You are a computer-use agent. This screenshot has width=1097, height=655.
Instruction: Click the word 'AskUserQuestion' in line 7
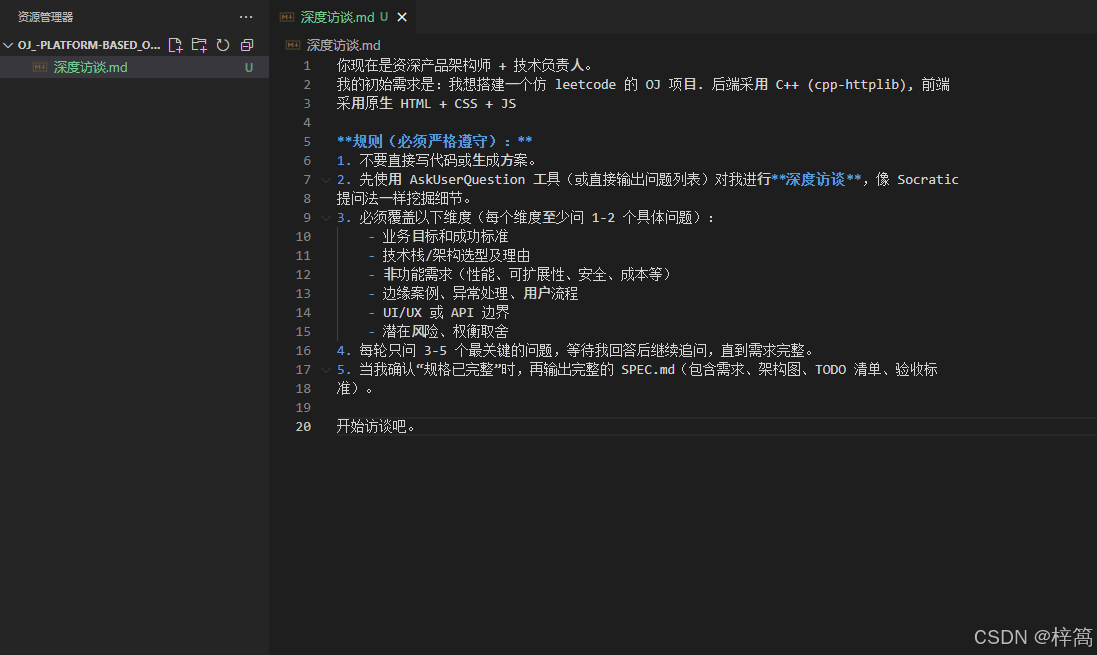click(x=467, y=180)
